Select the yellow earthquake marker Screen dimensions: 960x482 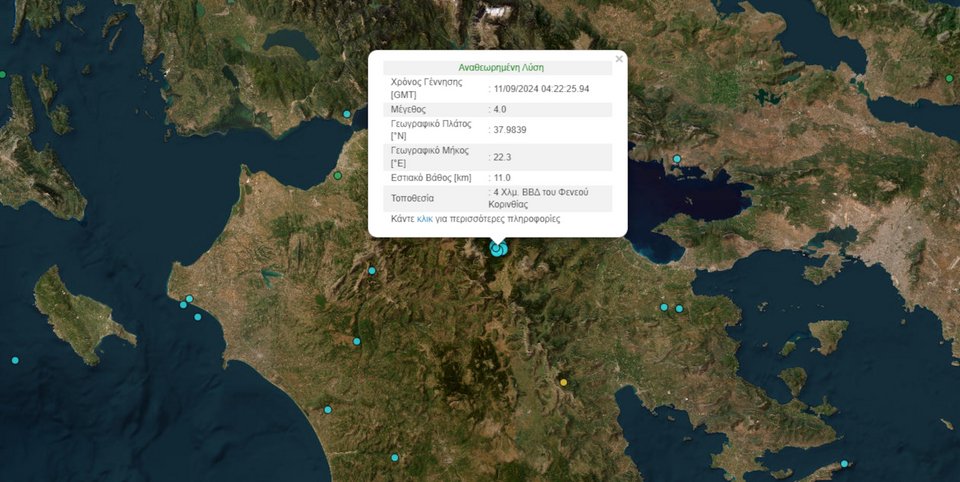(x=563, y=382)
